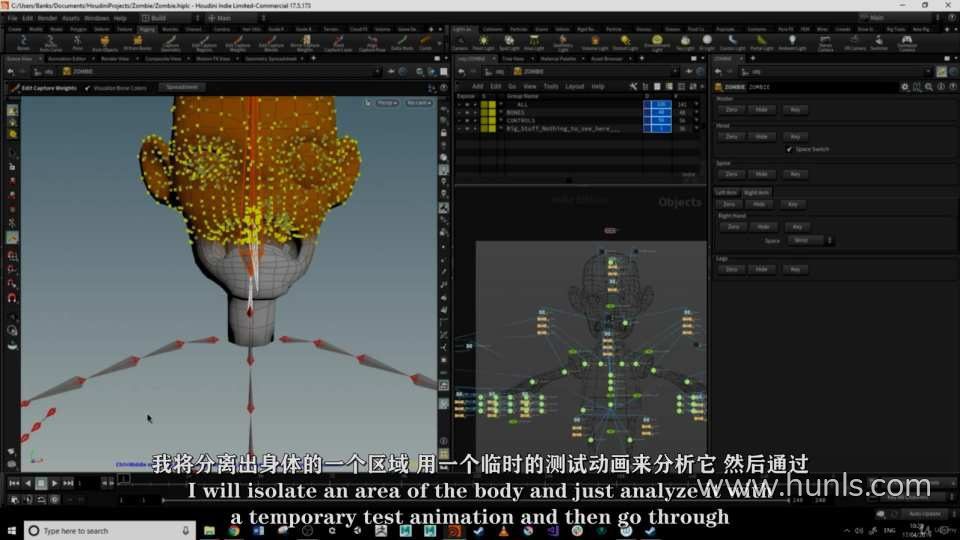This screenshot has height=540, width=960.
Task: Choose the Sky Light shelf tool
Action: click(685, 42)
